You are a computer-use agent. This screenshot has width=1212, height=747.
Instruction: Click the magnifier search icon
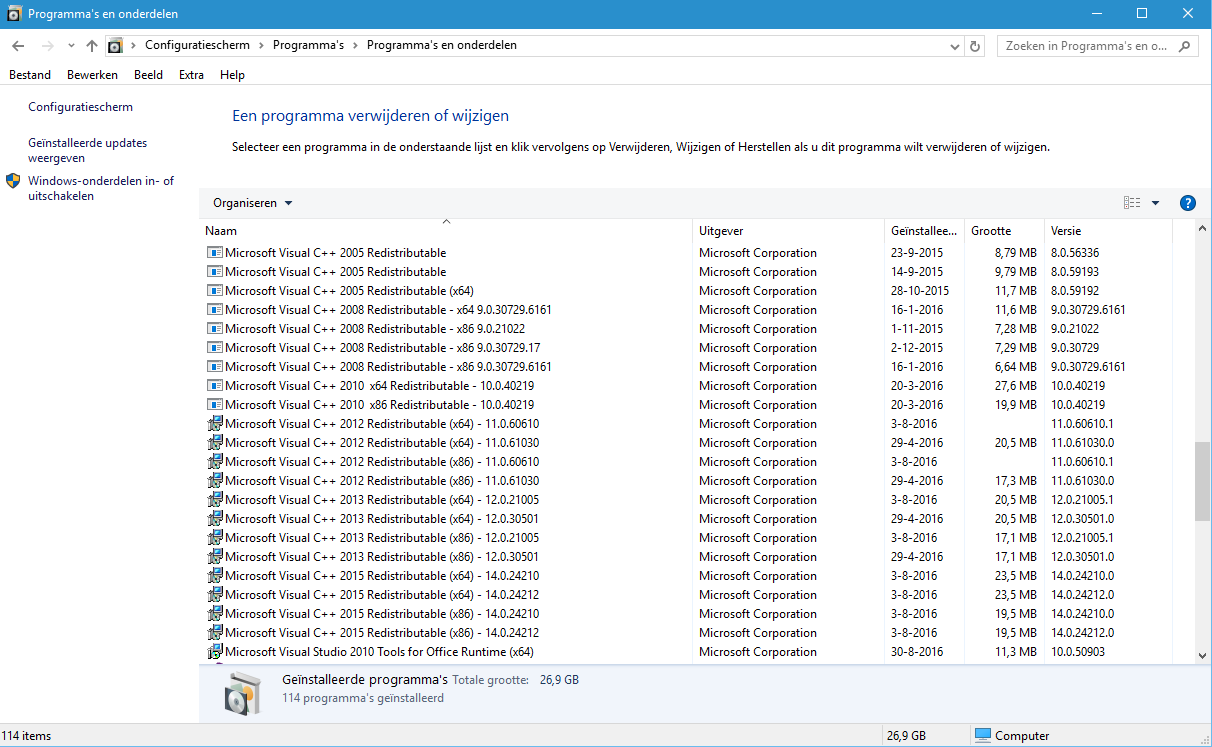point(1185,46)
